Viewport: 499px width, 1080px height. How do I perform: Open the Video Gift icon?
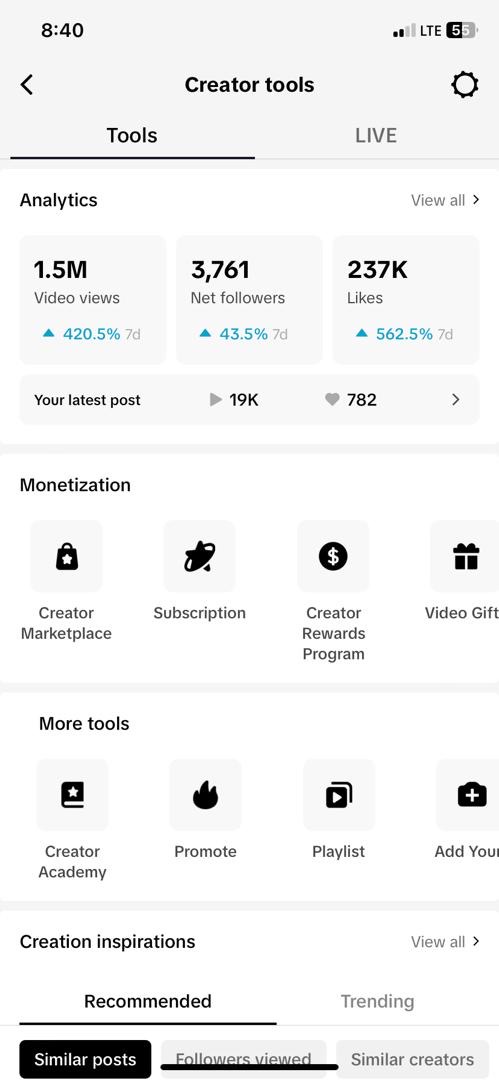pyautogui.click(x=465, y=556)
